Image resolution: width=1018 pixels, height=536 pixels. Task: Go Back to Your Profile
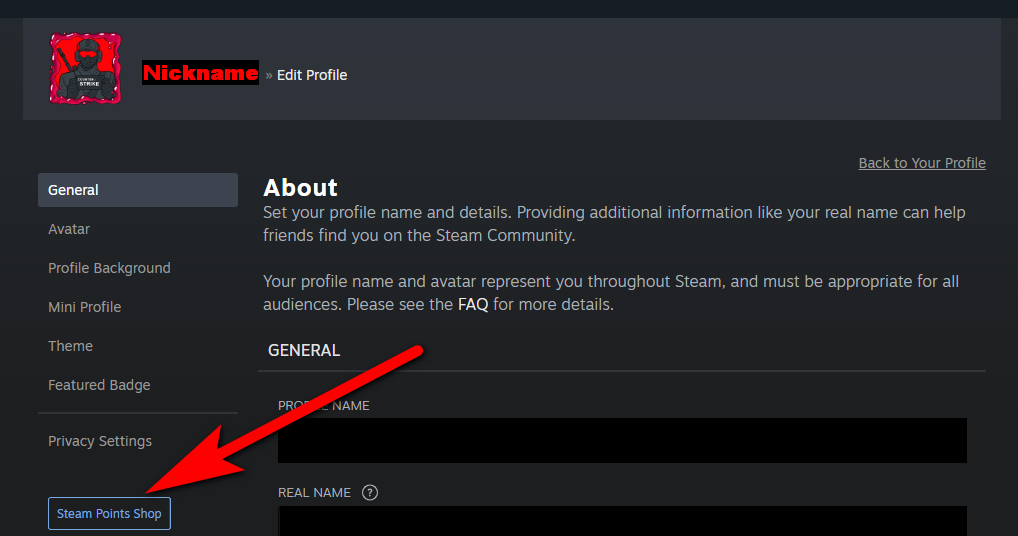[922, 163]
